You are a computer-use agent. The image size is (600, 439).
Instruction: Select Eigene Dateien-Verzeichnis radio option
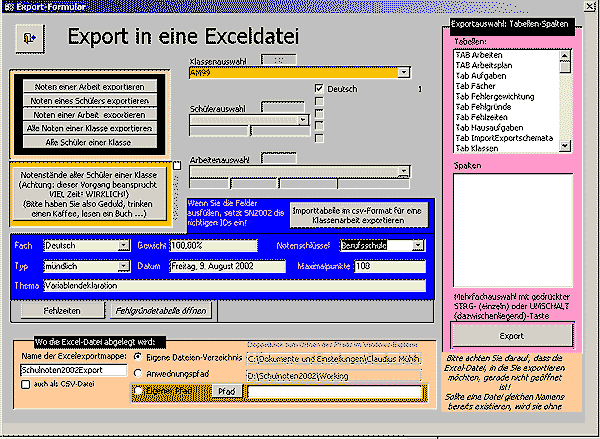pos(137,355)
